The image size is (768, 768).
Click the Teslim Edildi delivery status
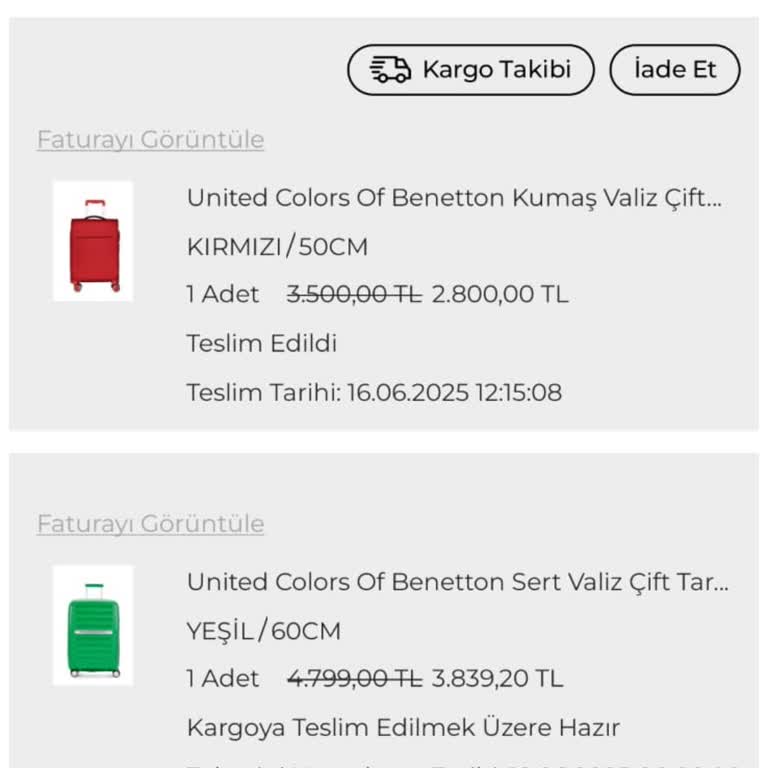[x=262, y=344]
